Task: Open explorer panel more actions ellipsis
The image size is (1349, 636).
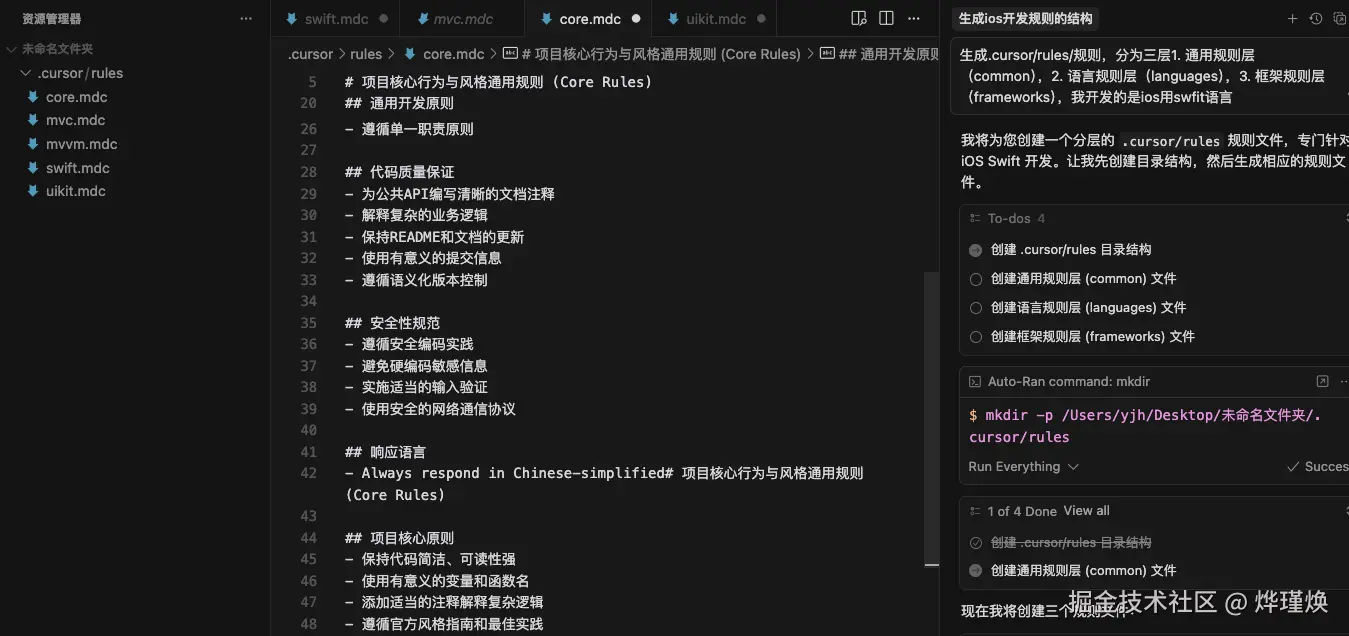Action: point(246,19)
